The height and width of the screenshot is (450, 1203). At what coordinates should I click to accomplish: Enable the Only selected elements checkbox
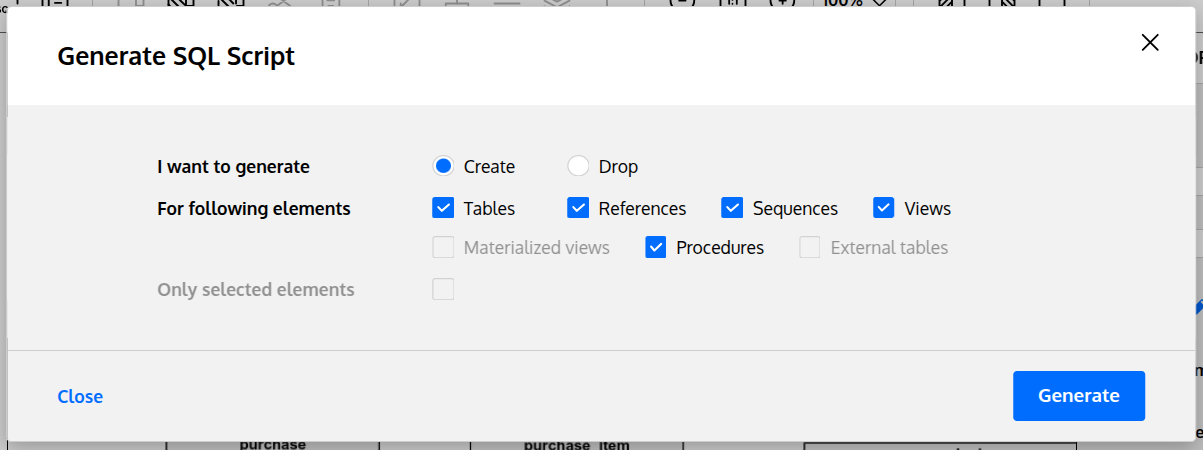[x=443, y=289]
